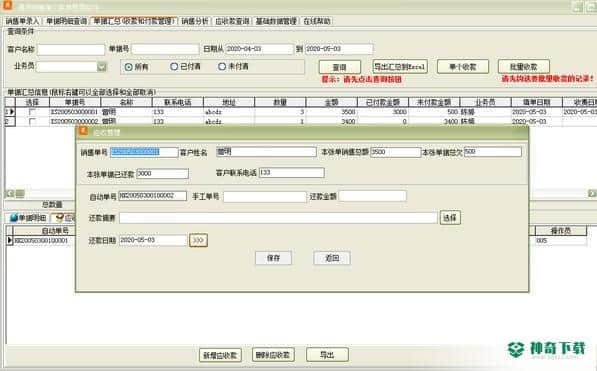Switch to the 单据明细查询 tab
597x371 pixels.
click(x=67, y=21)
